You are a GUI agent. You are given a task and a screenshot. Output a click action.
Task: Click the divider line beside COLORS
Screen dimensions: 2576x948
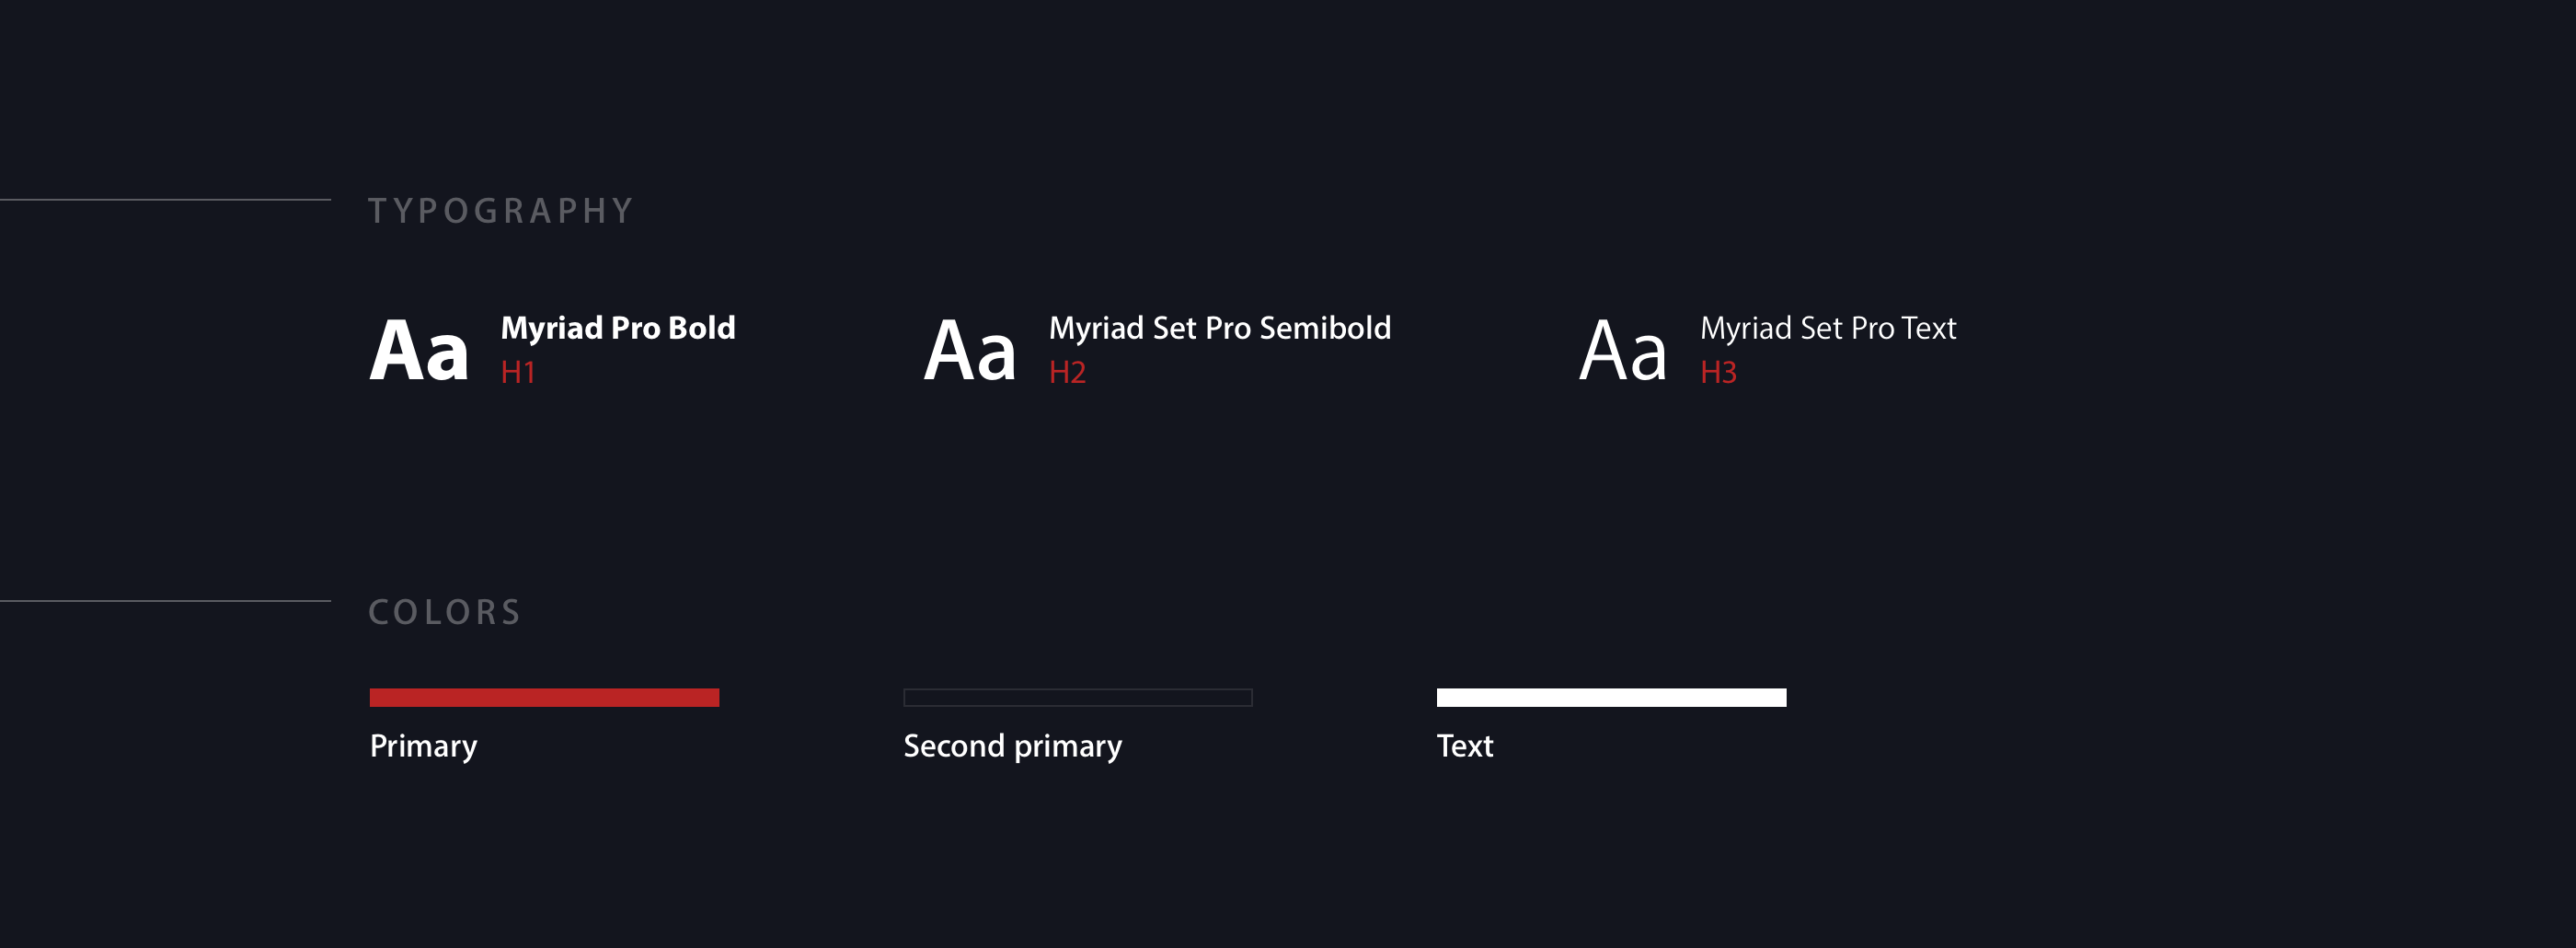165,601
